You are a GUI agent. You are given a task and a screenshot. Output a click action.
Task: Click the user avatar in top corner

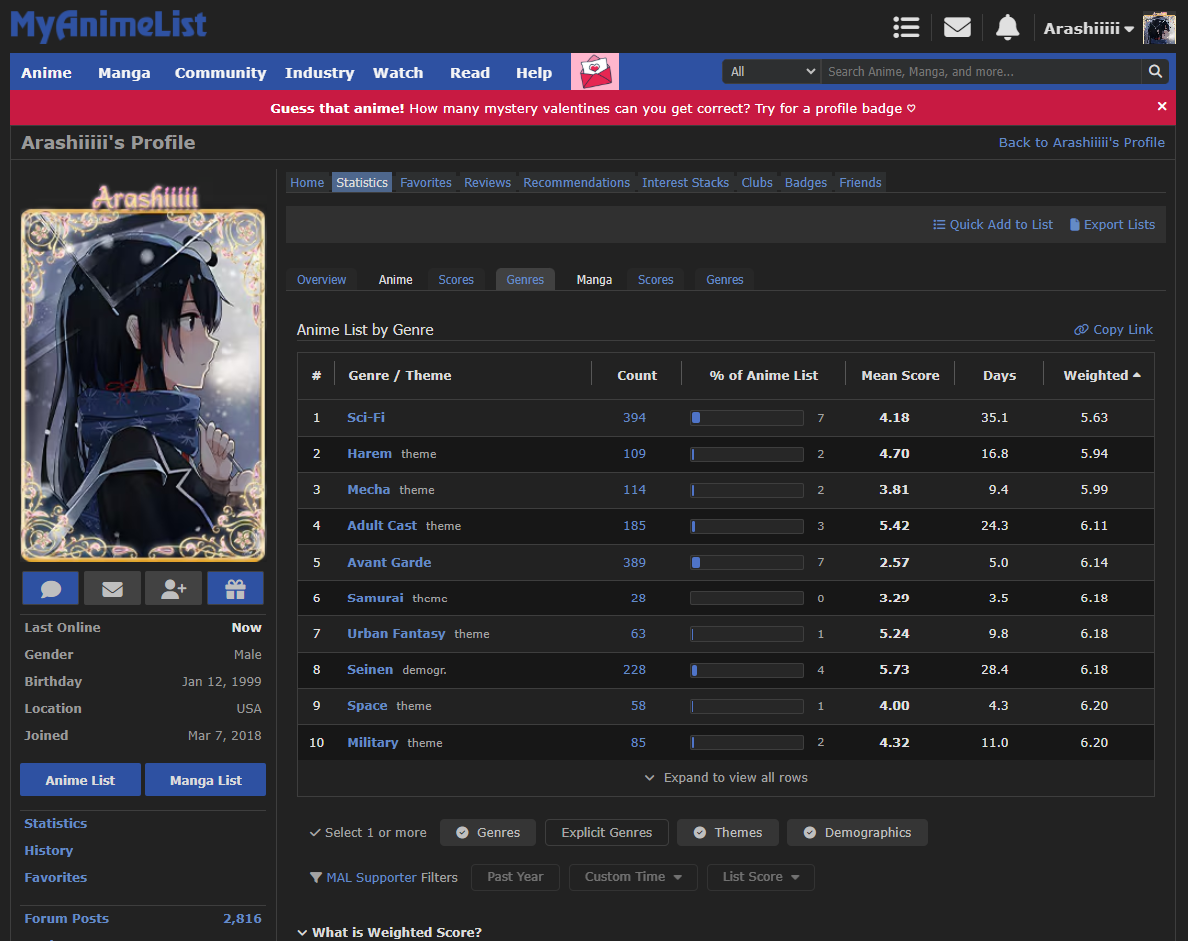[1158, 29]
